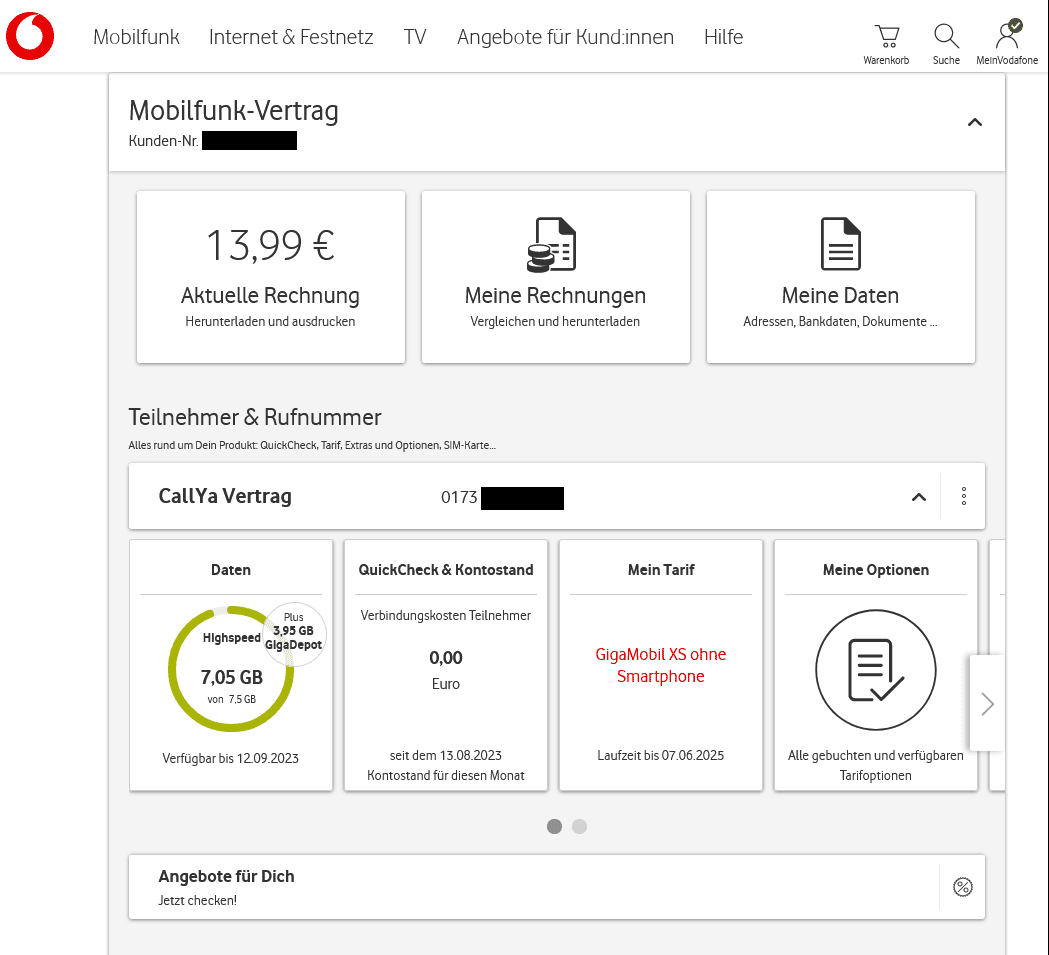The height and width of the screenshot is (955, 1049).
Task: Open the Warenkorb cart icon
Action: click(x=886, y=36)
